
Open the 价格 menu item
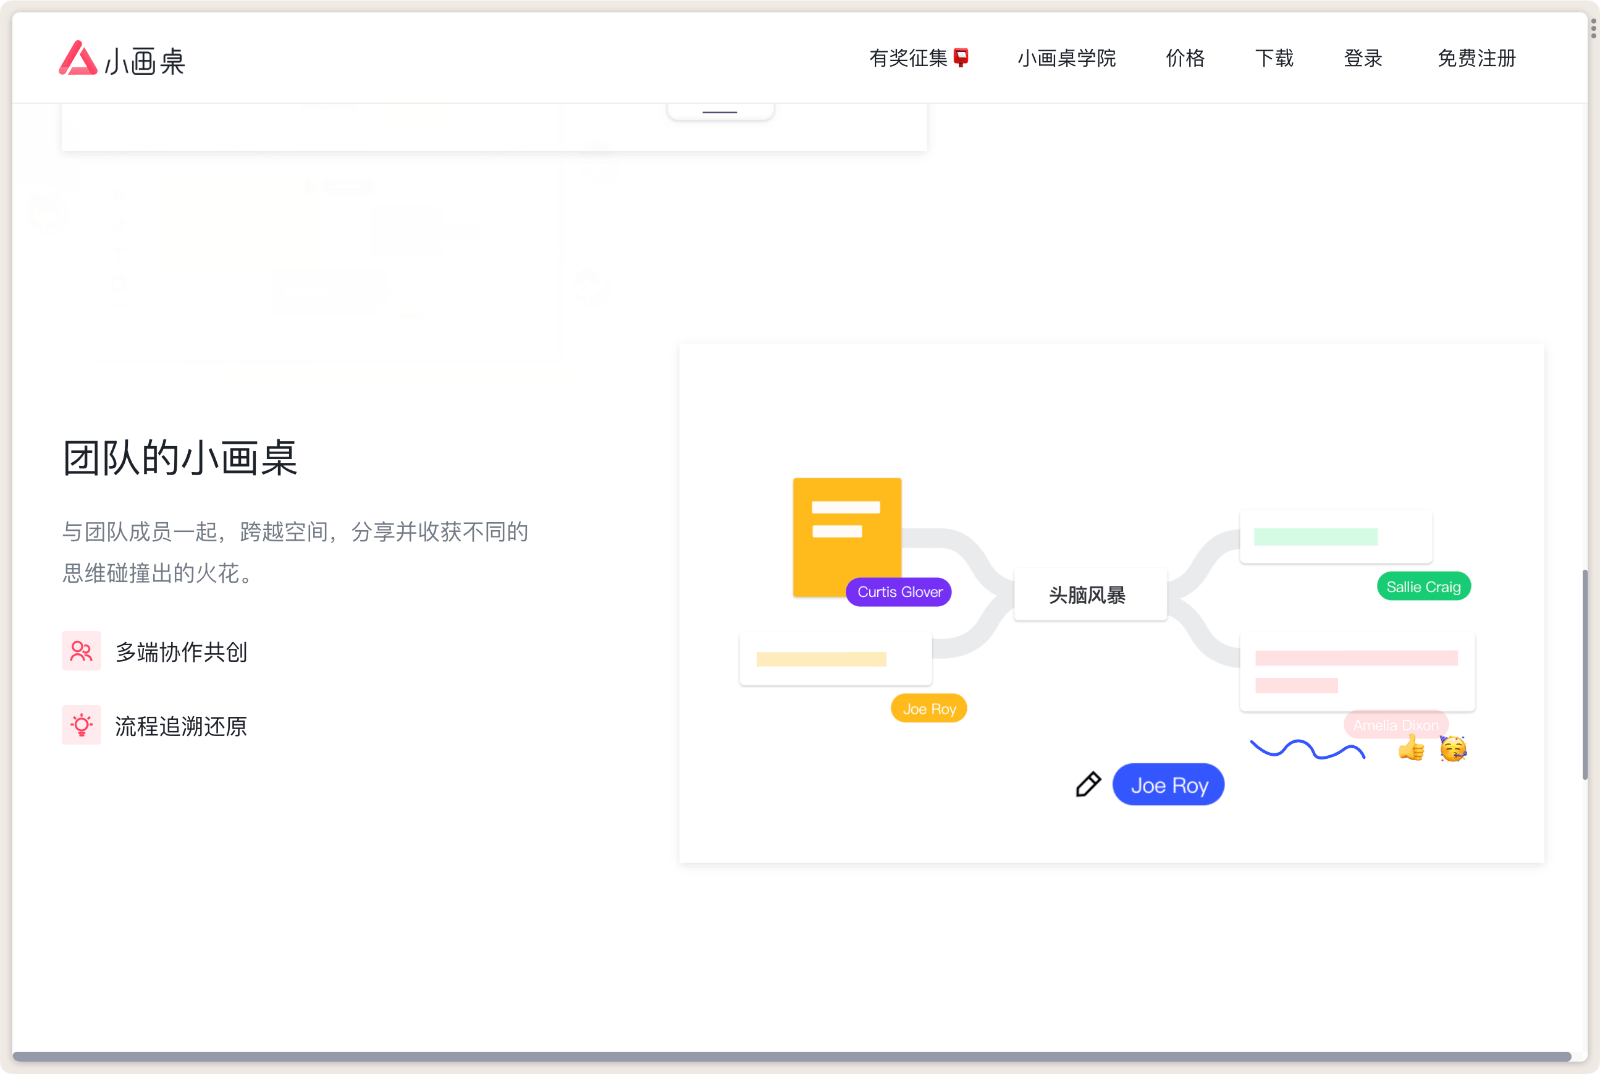click(x=1185, y=59)
